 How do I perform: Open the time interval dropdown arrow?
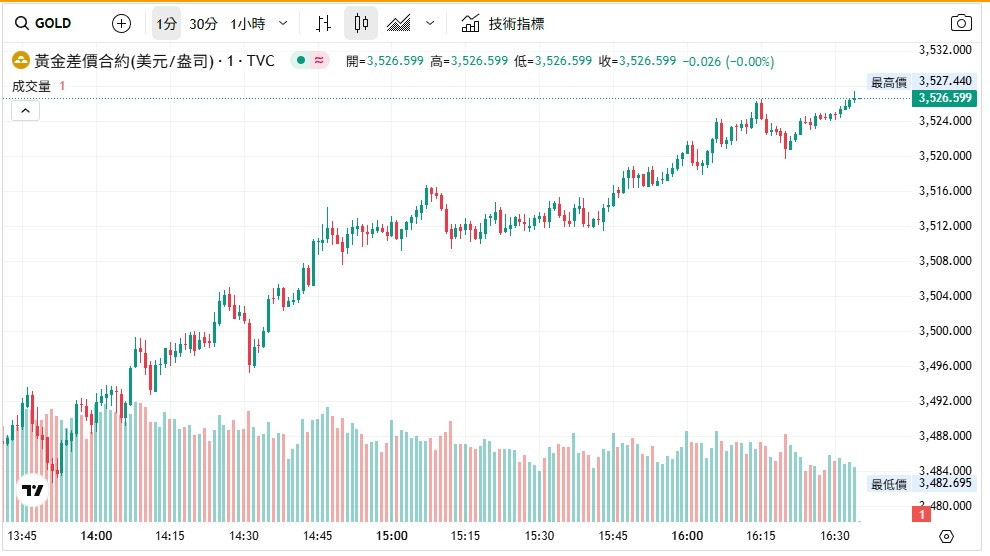283,23
